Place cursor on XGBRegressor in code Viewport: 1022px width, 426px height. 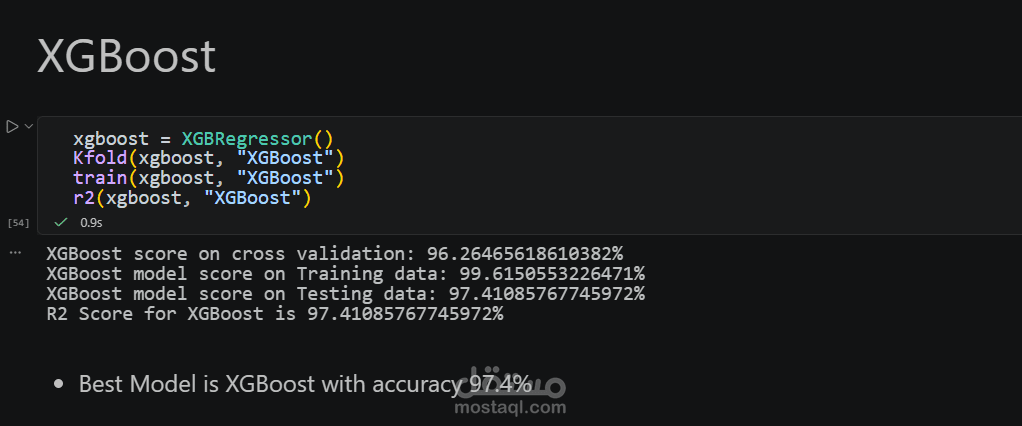(x=247, y=139)
